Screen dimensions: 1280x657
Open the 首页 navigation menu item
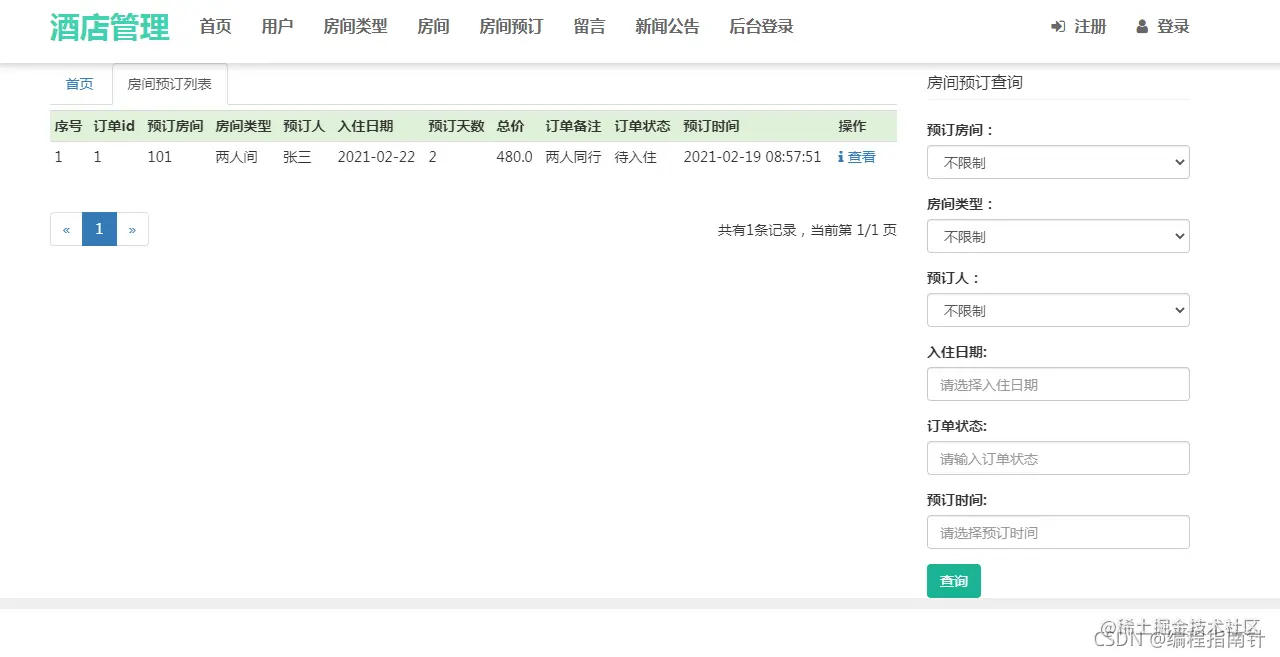pos(215,27)
